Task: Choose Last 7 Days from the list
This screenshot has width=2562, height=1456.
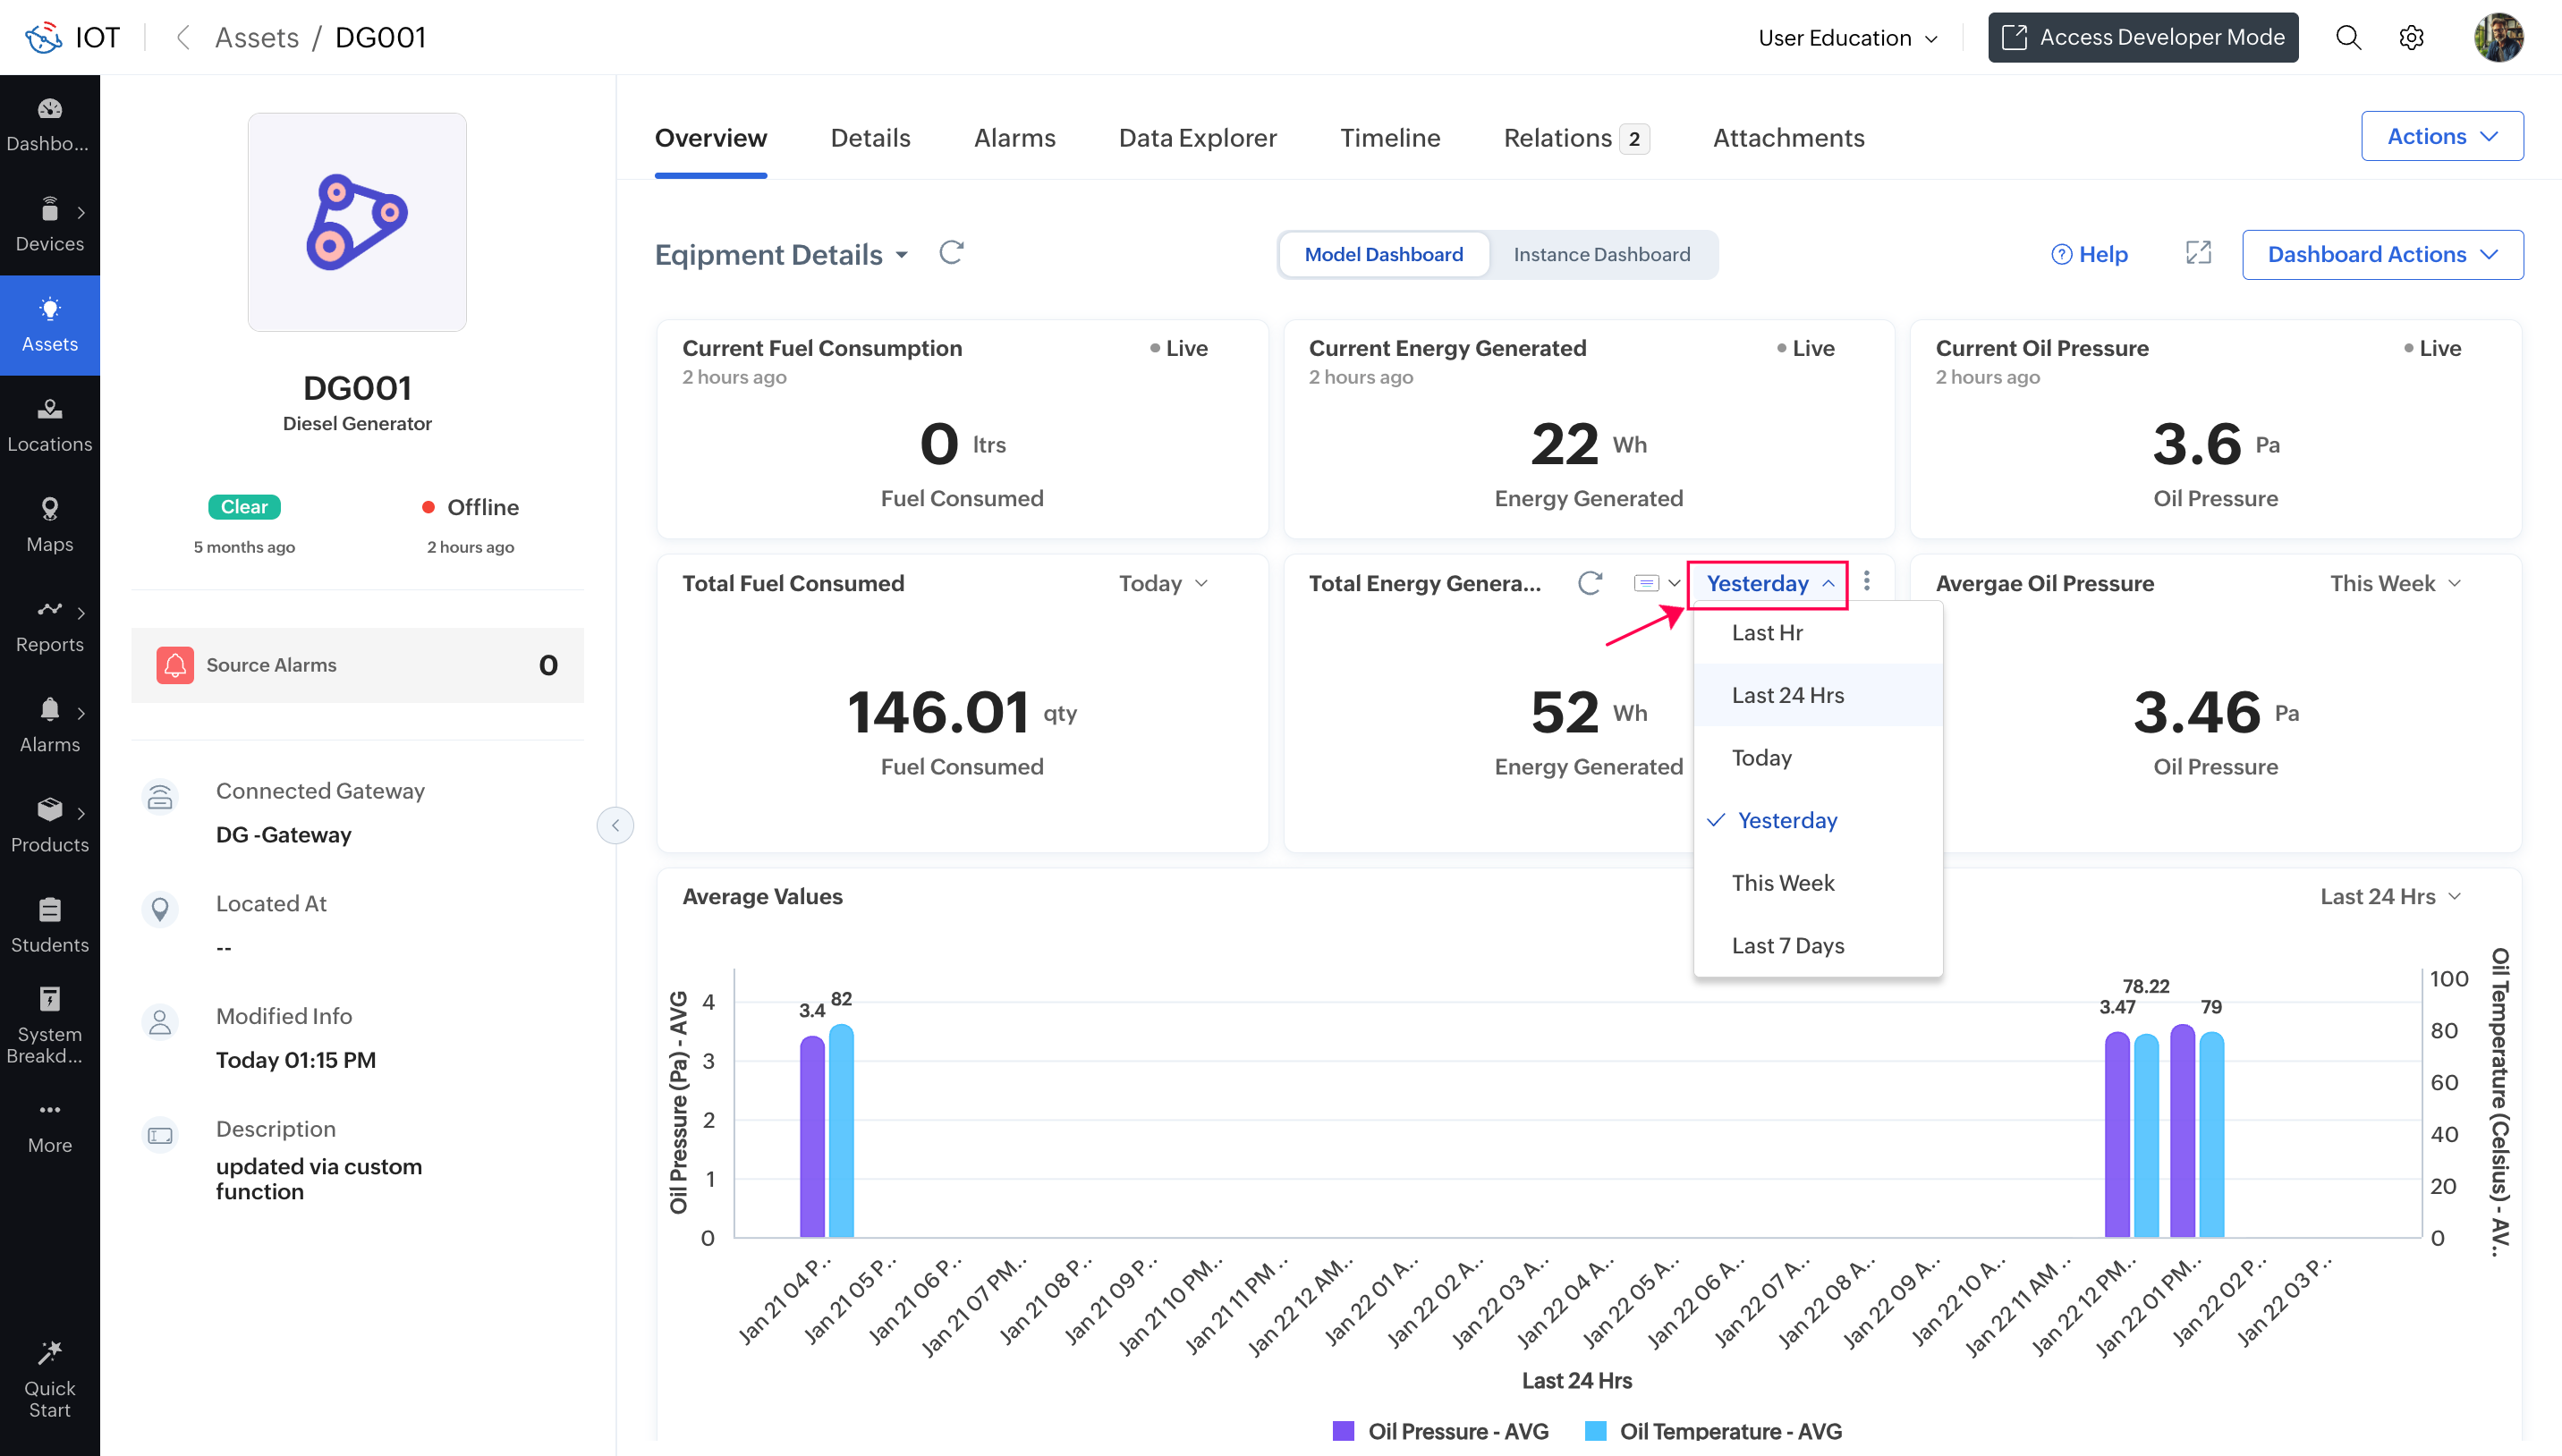Action: pos(1787,945)
